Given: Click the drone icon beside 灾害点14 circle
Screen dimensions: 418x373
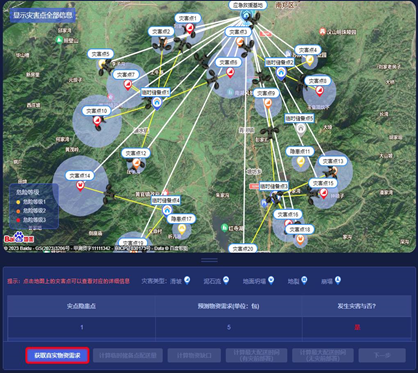Looking at the screenshot, I should 109,194.
